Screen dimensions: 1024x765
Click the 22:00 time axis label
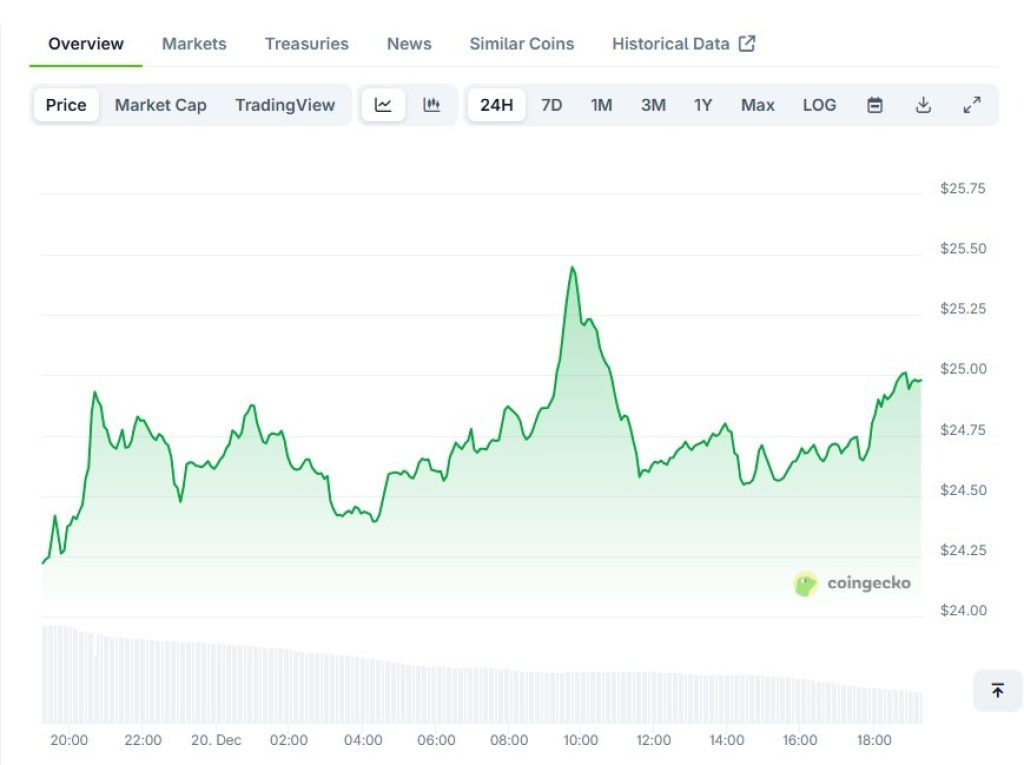click(x=142, y=740)
